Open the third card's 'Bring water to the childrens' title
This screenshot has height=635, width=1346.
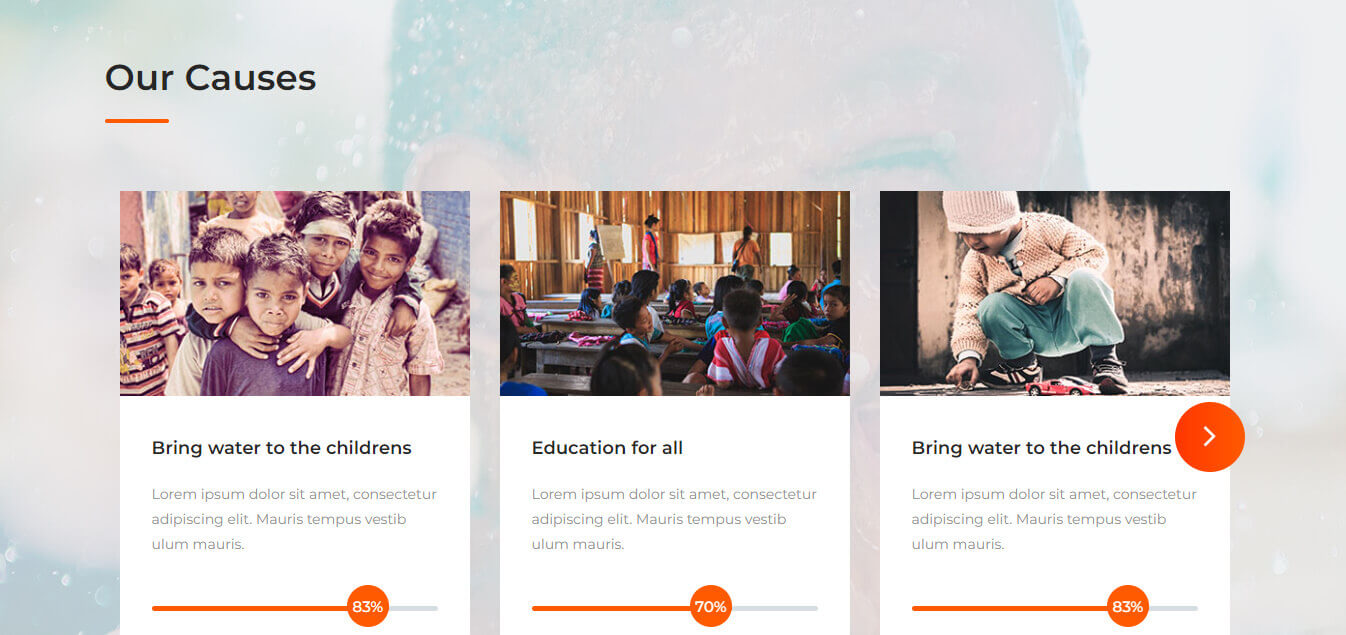[1041, 448]
